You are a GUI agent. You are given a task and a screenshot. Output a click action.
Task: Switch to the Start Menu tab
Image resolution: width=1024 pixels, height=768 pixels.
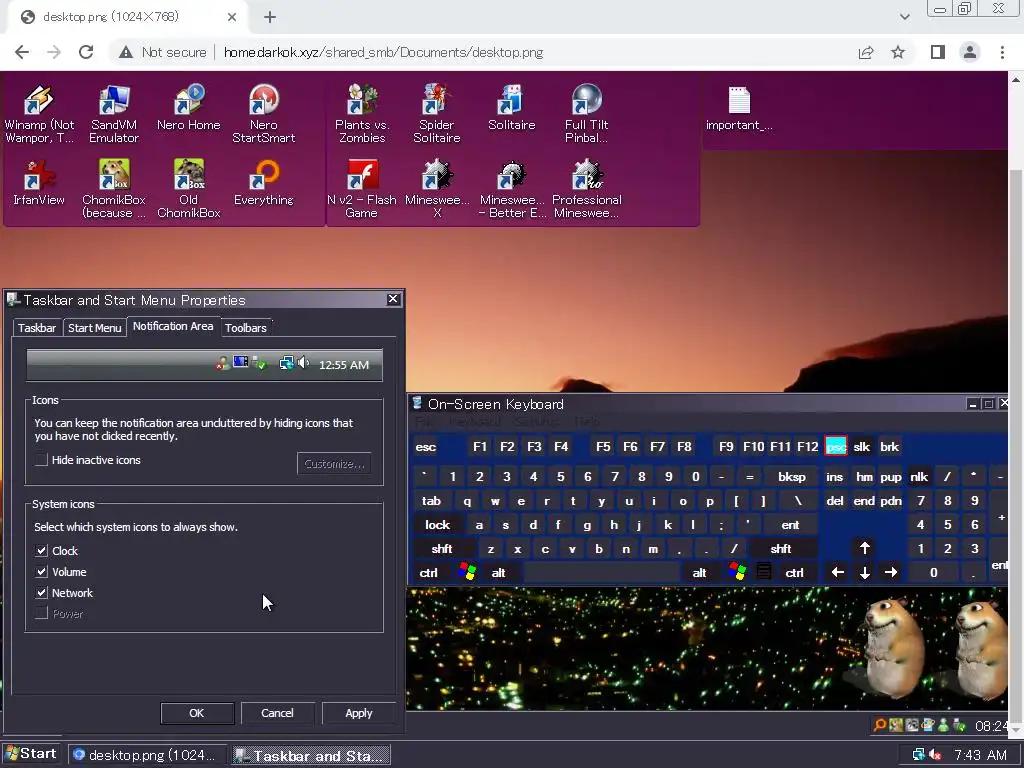click(x=95, y=328)
